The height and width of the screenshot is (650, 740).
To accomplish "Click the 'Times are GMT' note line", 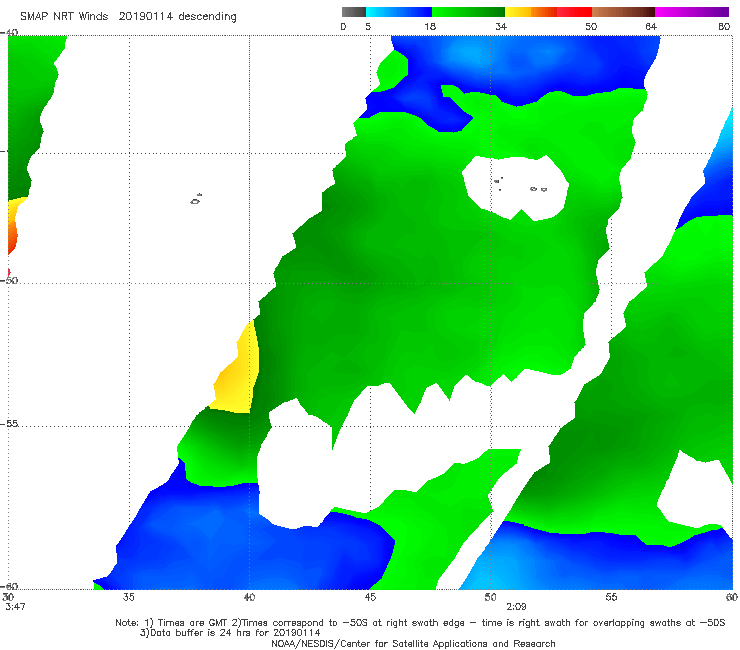I will click(420, 623).
